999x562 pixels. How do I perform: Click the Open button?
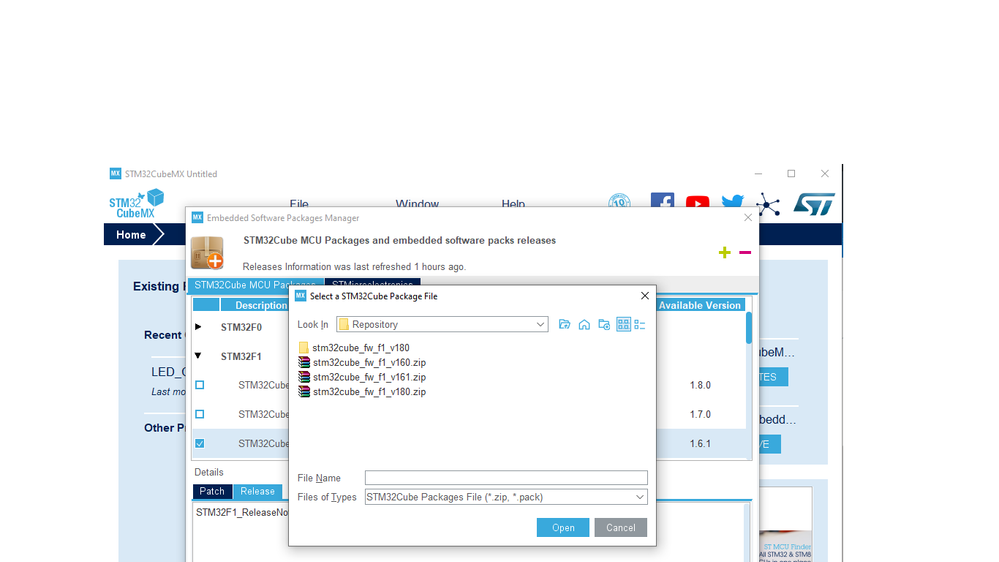(x=563, y=528)
